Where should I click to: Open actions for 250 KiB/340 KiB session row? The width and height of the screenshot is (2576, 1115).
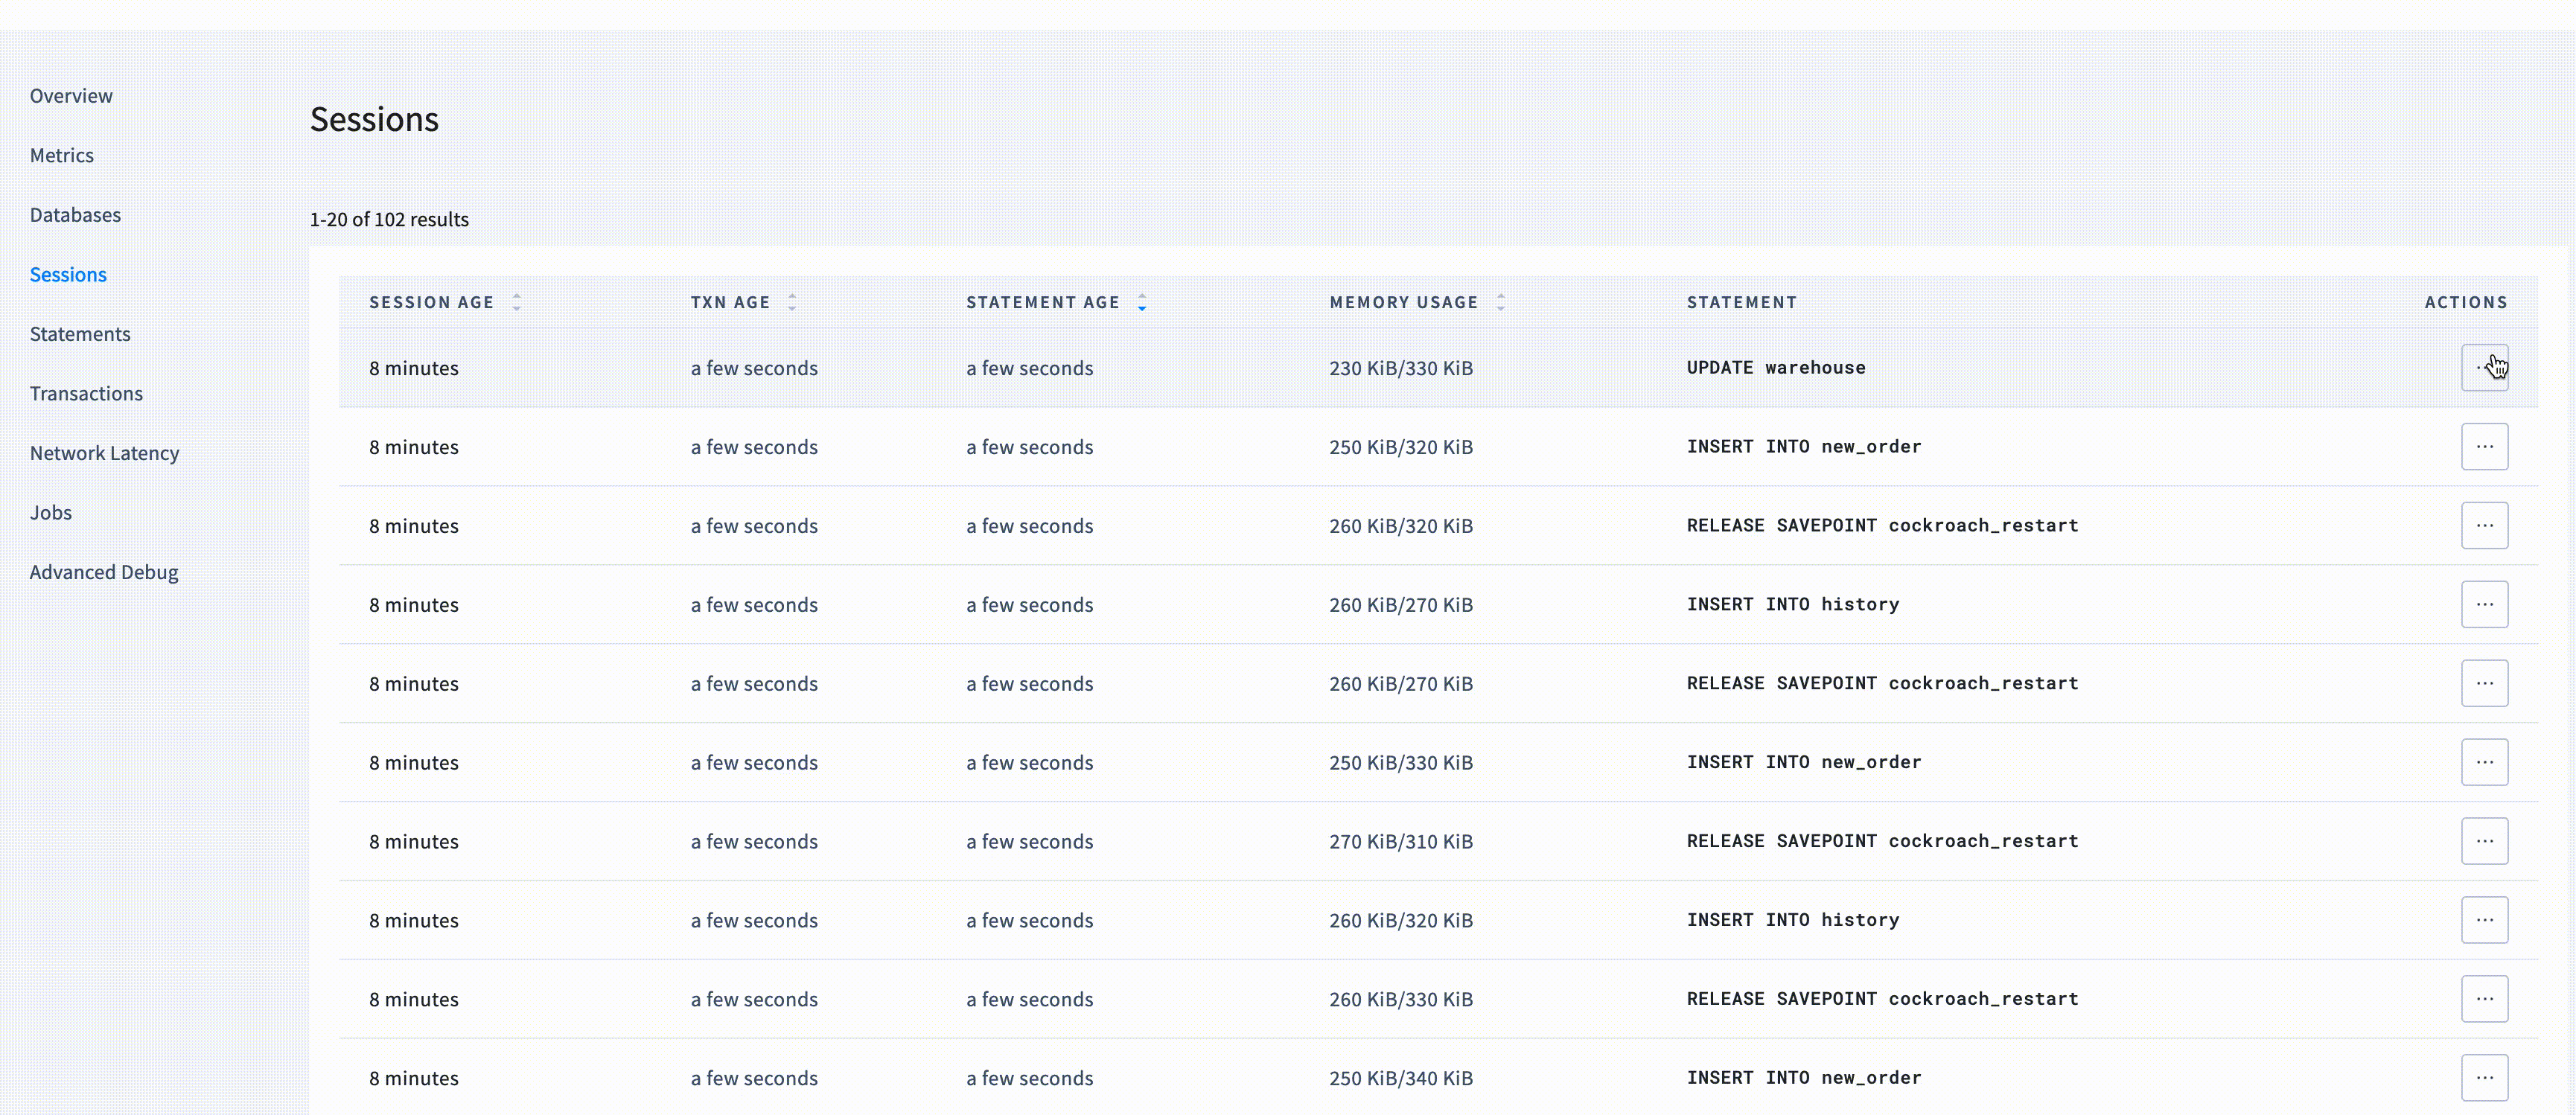(x=2484, y=1078)
